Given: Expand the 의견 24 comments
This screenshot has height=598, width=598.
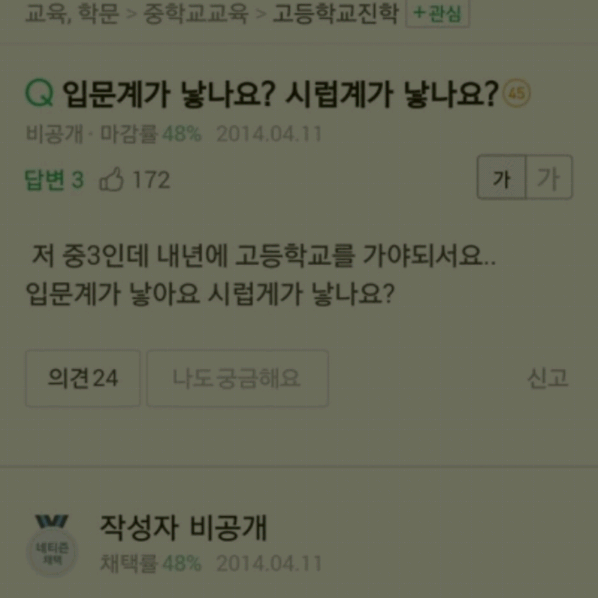Looking at the screenshot, I should tap(83, 378).
